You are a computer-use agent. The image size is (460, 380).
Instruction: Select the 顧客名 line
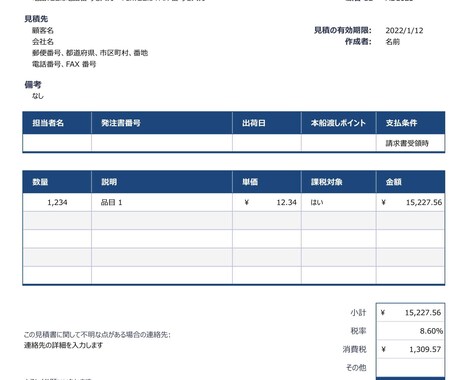click(x=43, y=31)
